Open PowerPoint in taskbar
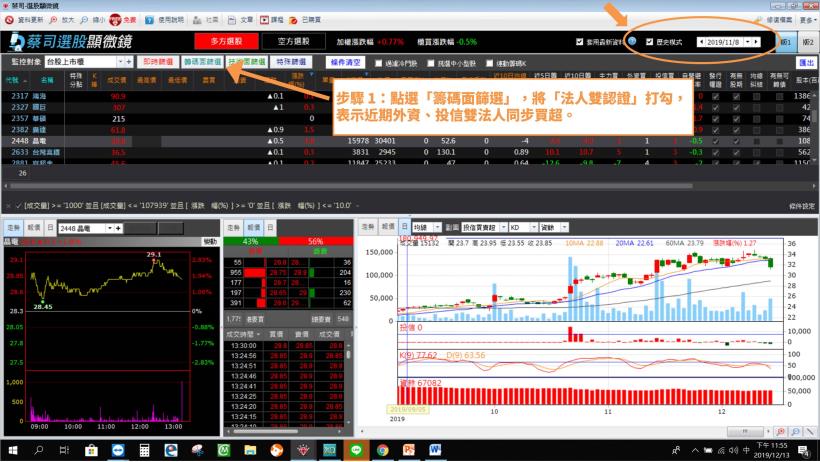The width and height of the screenshot is (820, 462). [x=409, y=450]
